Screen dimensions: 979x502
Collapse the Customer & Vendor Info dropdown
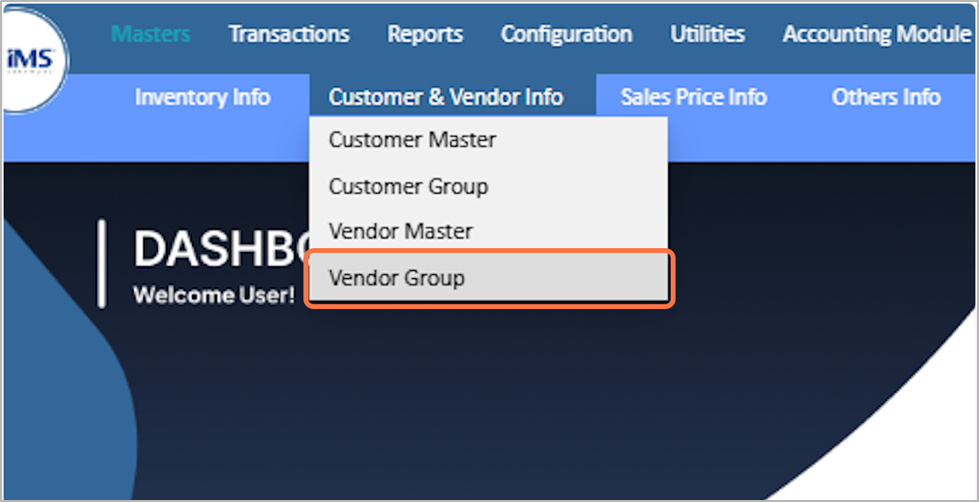446,97
